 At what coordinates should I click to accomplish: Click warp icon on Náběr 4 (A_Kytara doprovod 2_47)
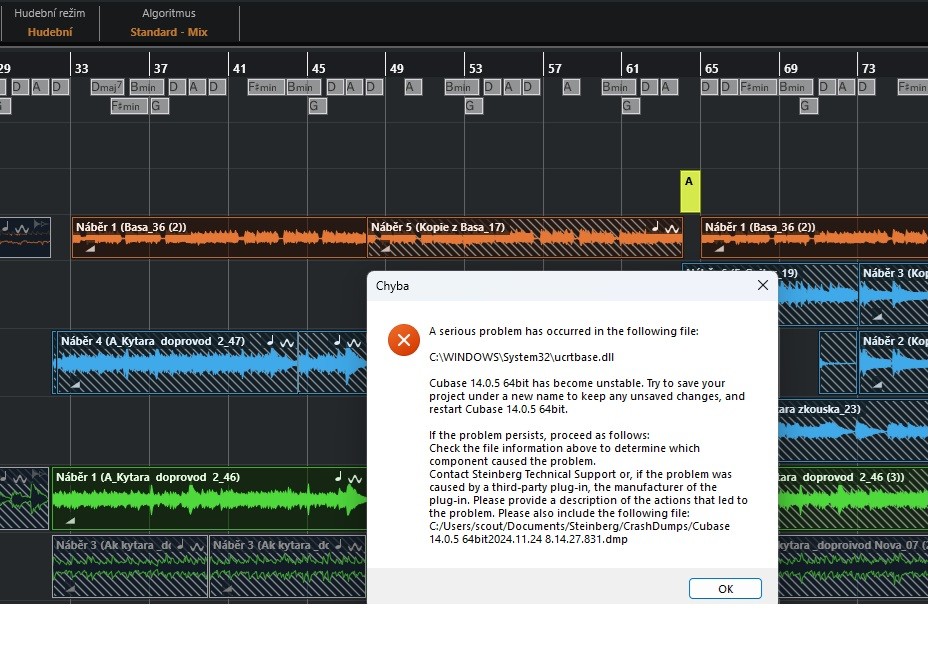pos(287,342)
